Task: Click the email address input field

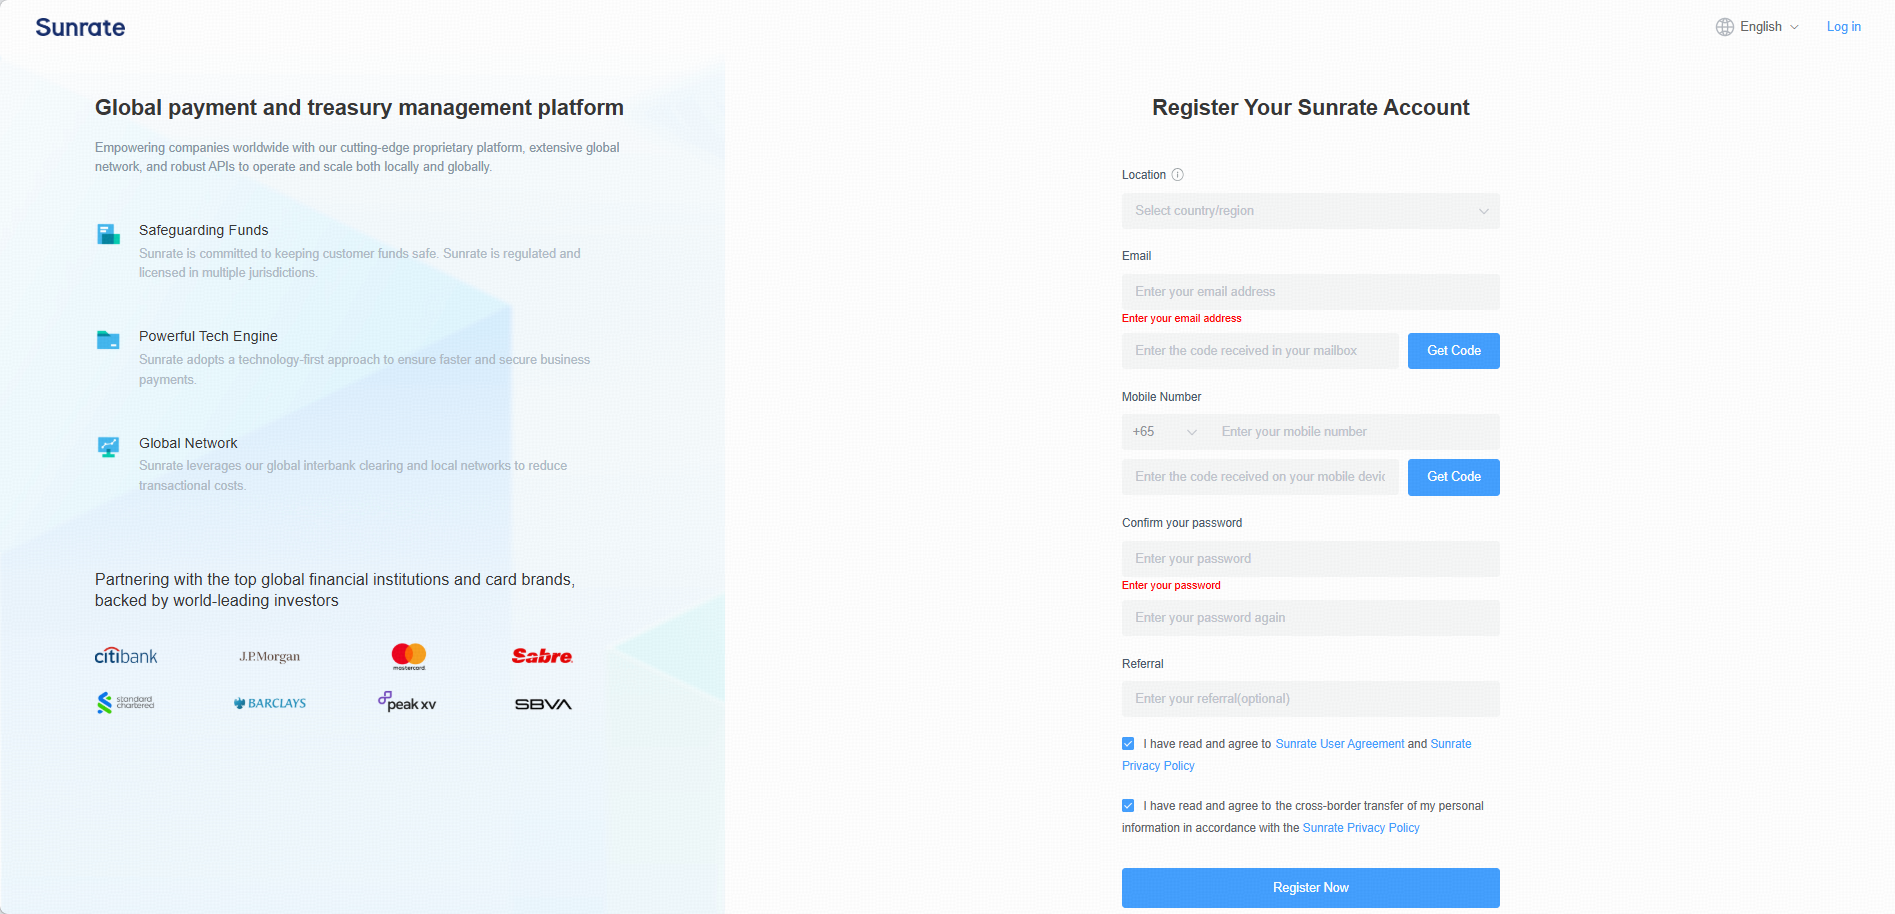Action: [x=1310, y=292]
